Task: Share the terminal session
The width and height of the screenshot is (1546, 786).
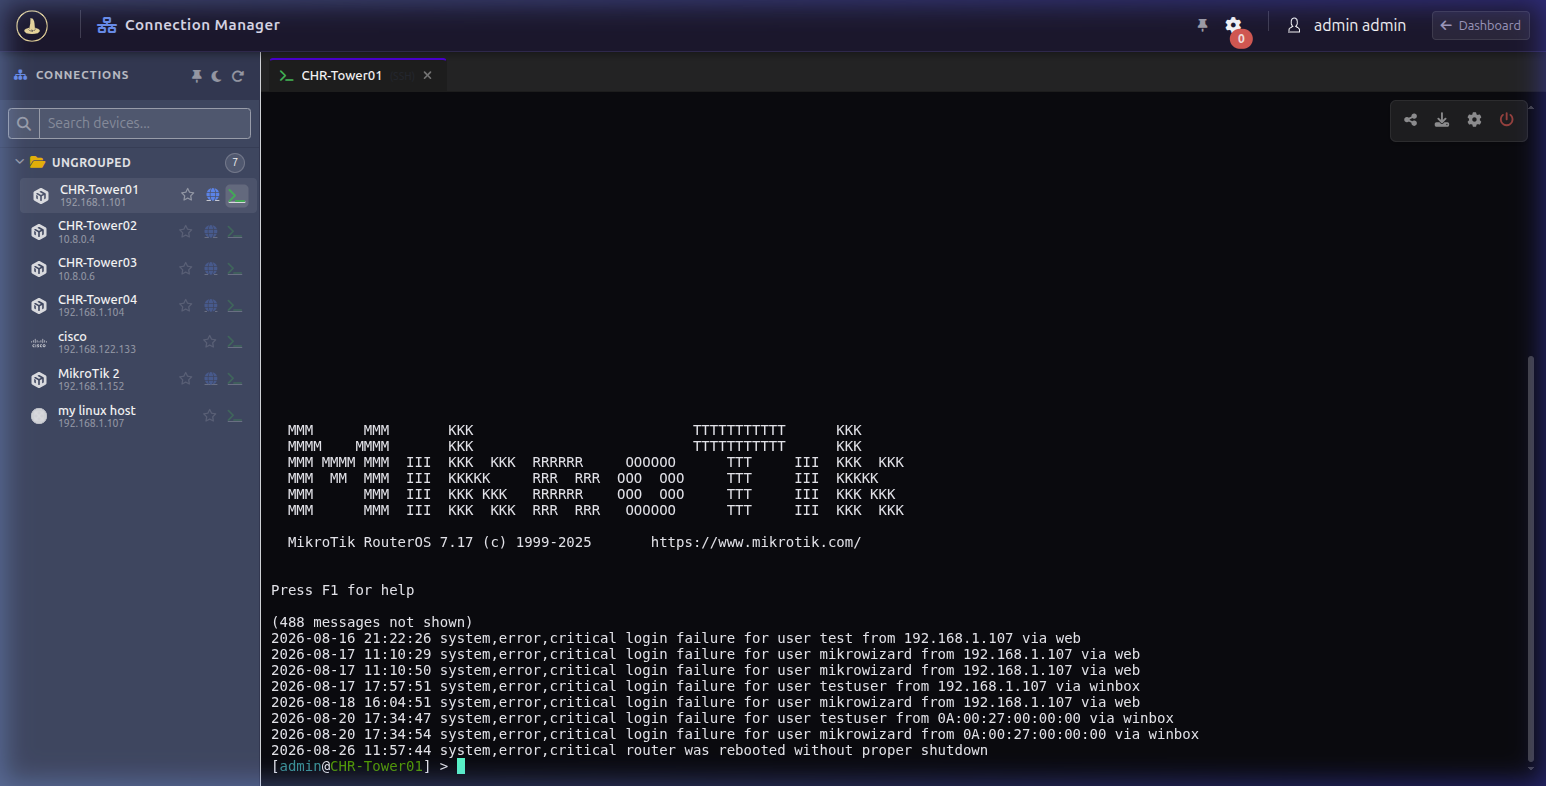Action: tap(1410, 120)
